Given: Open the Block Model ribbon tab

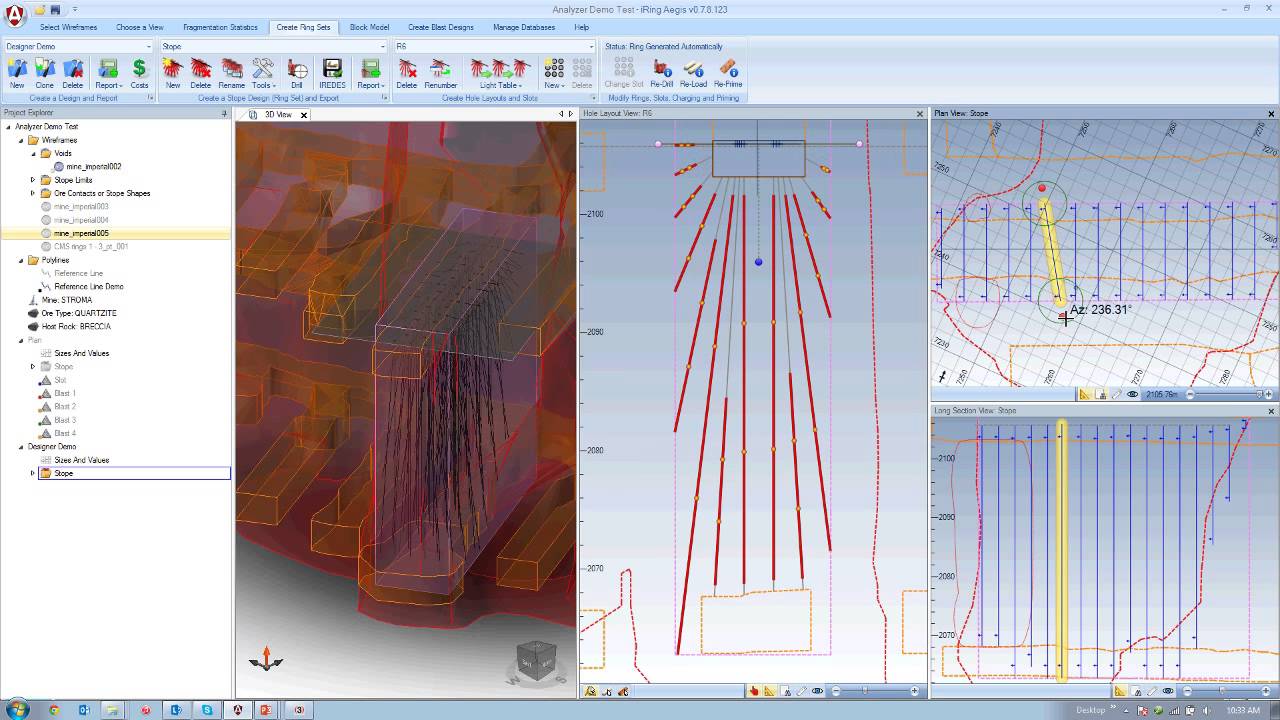Looking at the screenshot, I should [x=369, y=27].
